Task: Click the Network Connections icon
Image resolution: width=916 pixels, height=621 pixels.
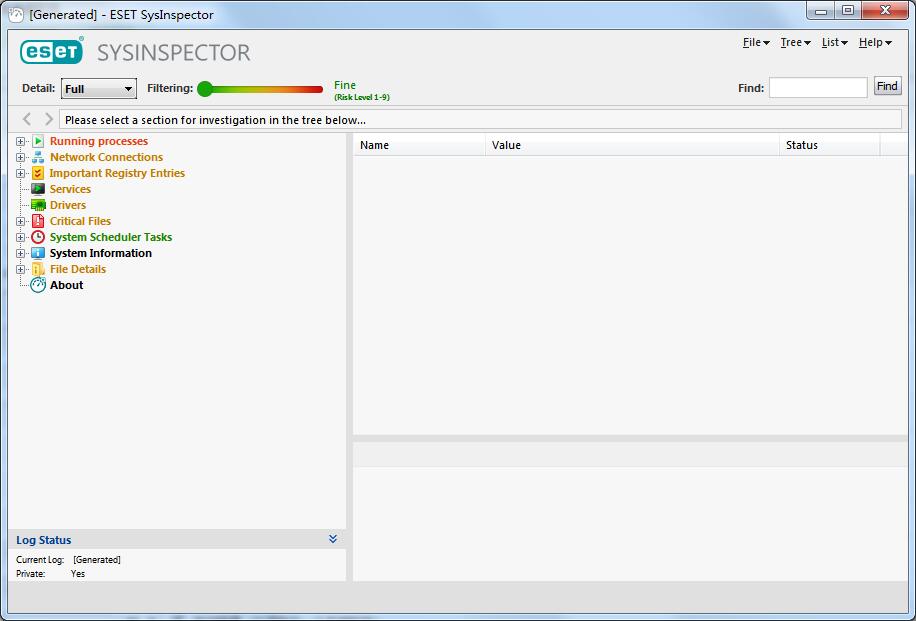Action: 38,157
